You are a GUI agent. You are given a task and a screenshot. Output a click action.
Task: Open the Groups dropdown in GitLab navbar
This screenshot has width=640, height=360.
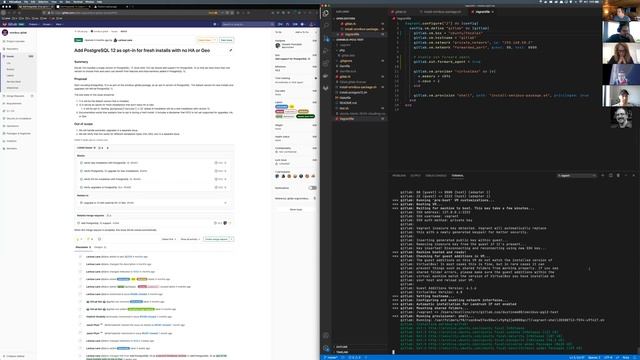click(47, 24)
